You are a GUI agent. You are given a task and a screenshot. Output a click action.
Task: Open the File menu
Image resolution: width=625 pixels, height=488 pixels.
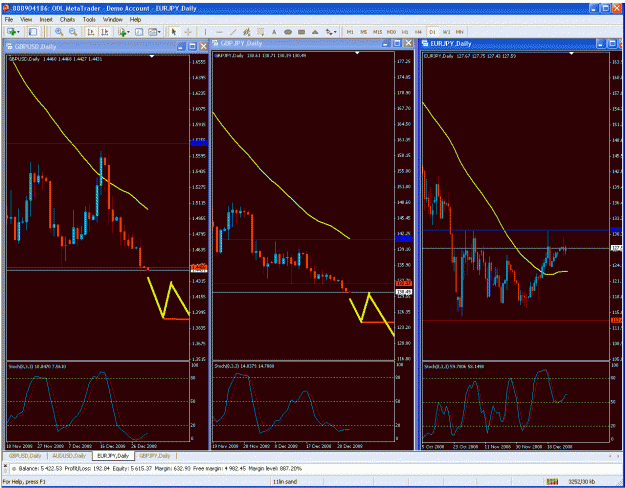point(9,19)
